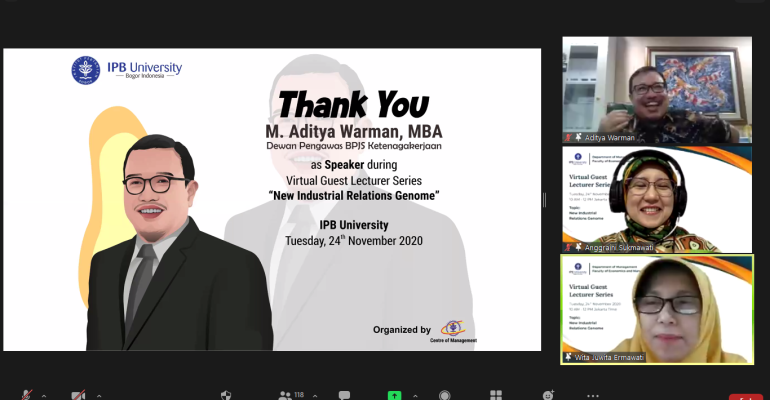The image size is (770, 400).
Task: Click the Centre of Management logo
Action: tap(453, 331)
